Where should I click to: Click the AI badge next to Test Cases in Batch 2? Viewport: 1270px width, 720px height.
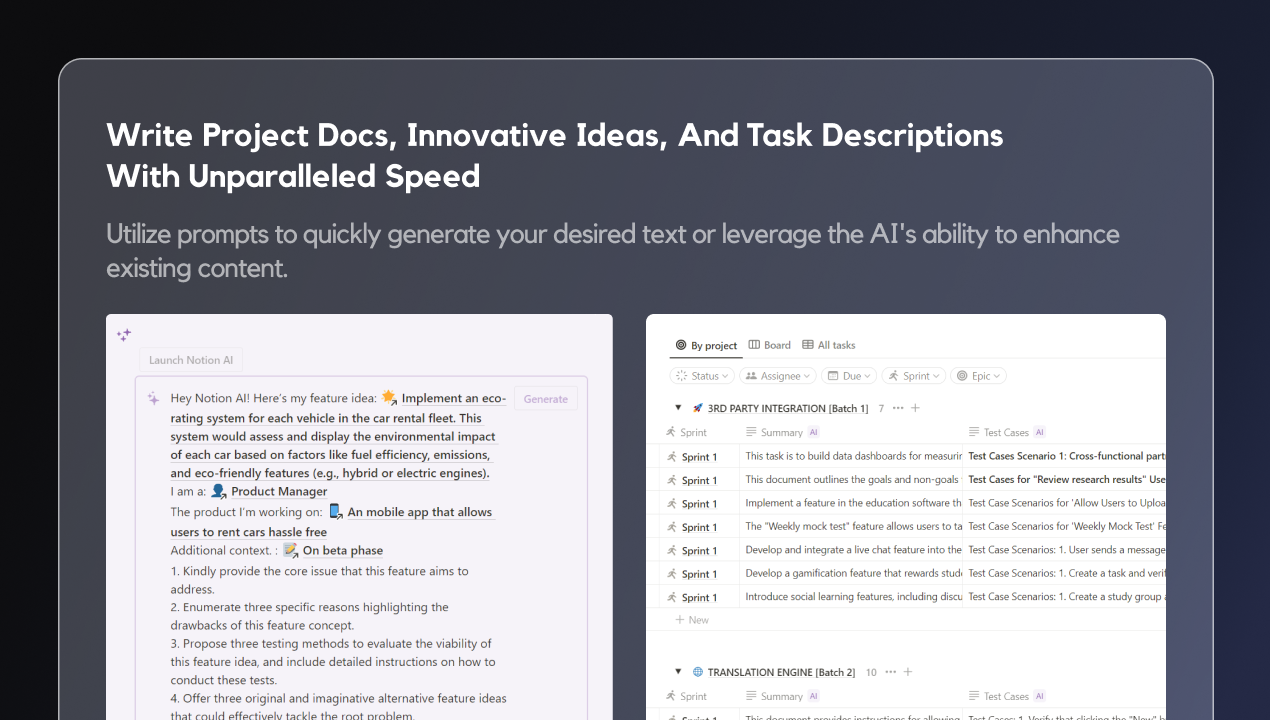pyautogui.click(x=1040, y=696)
